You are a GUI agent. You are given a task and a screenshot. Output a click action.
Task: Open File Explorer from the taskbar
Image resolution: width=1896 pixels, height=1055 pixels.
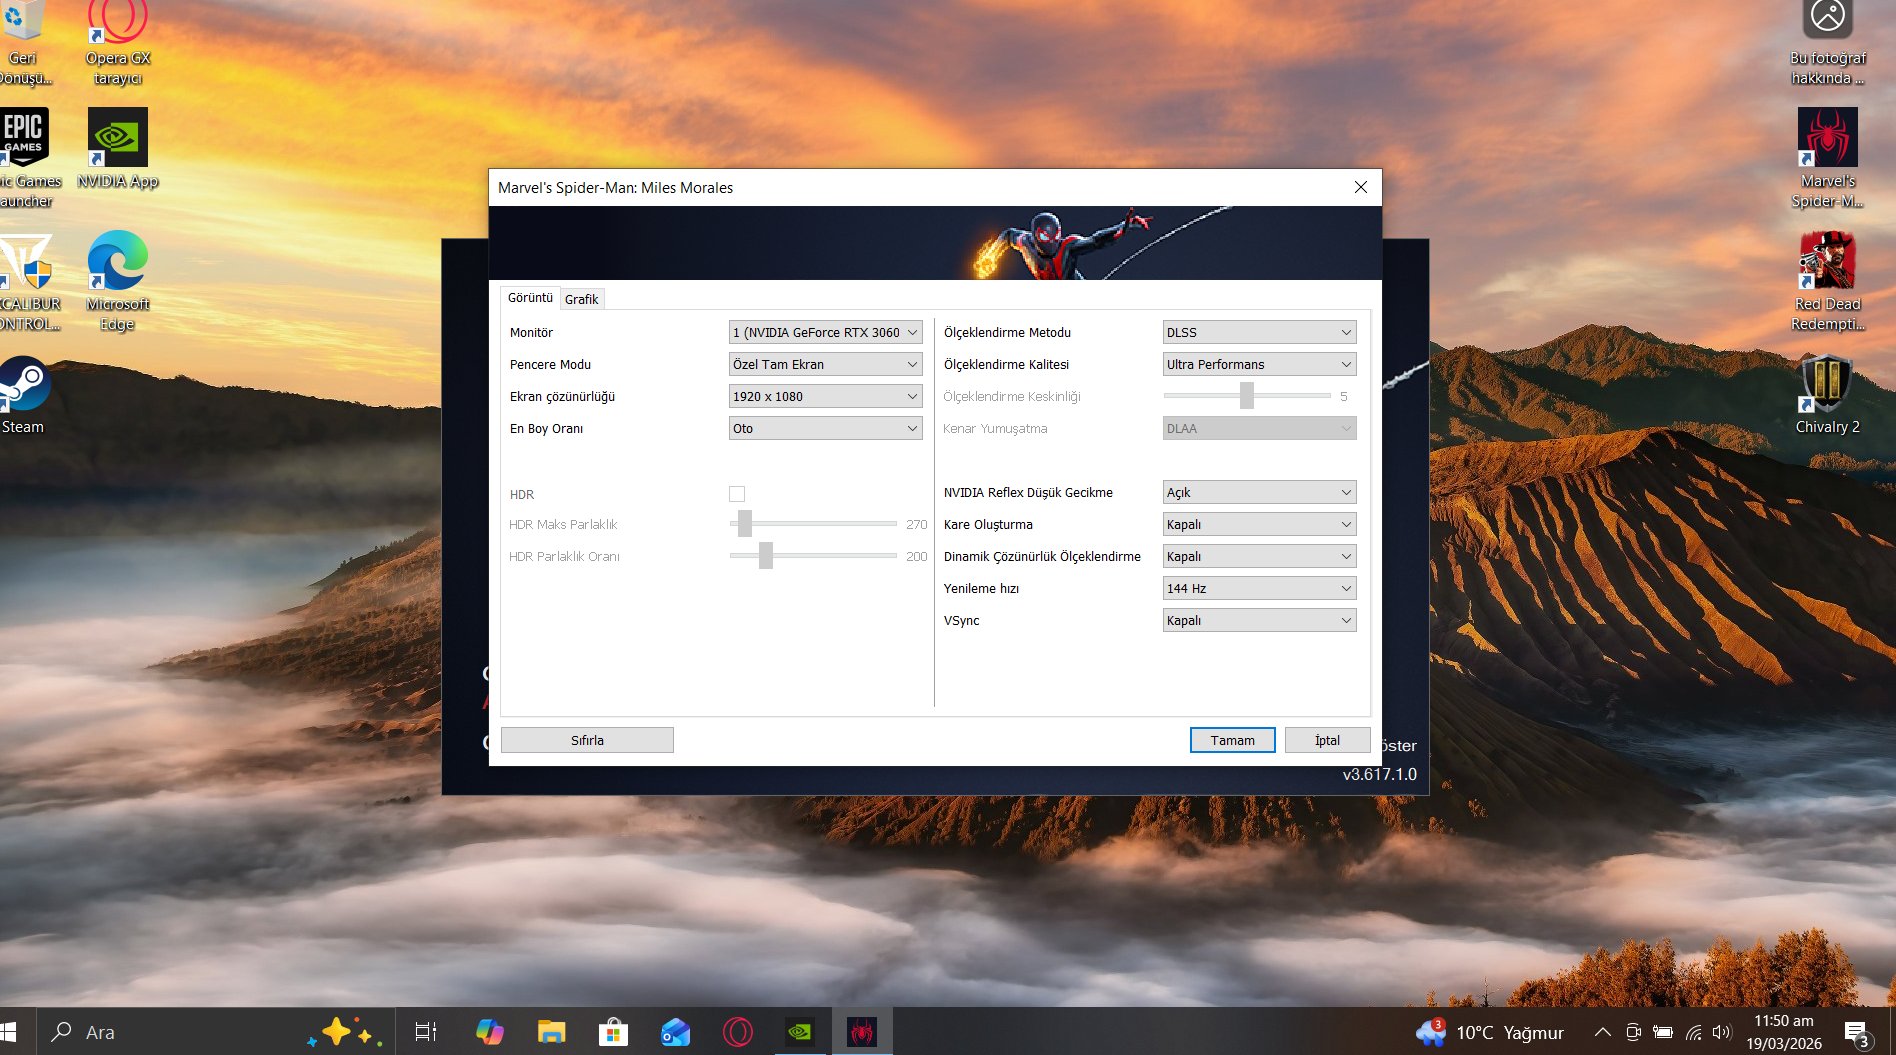pos(551,1032)
